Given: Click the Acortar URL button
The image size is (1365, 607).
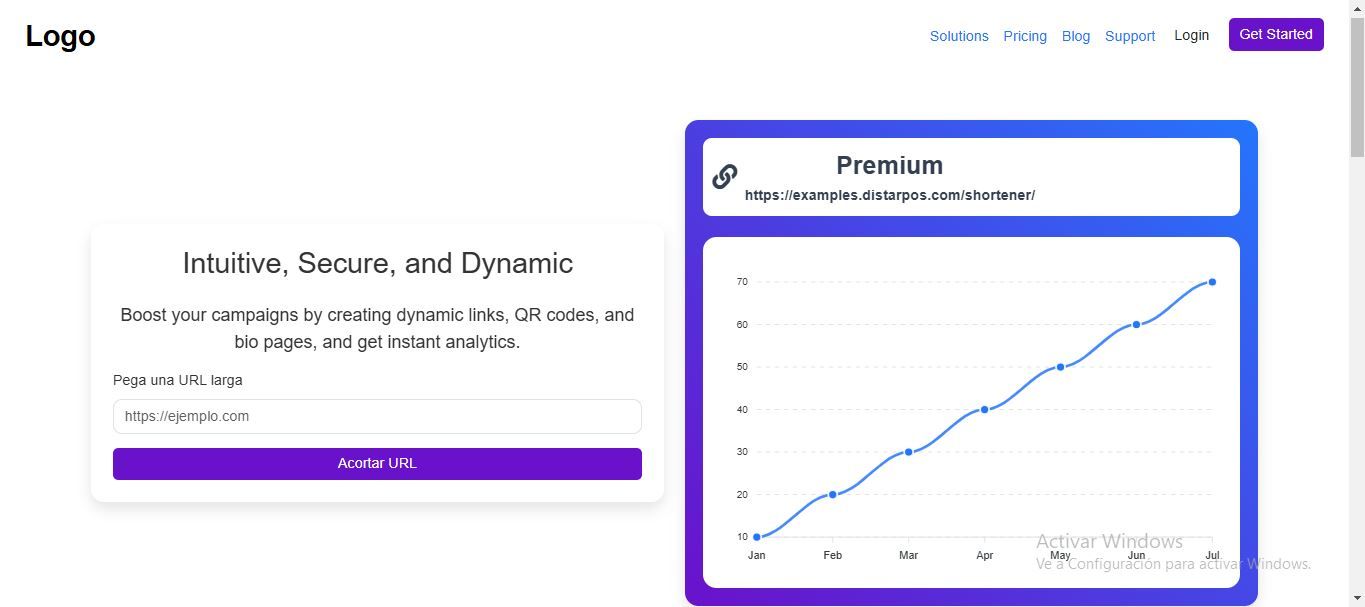Looking at the screenshot, I should tap(377, 464).
